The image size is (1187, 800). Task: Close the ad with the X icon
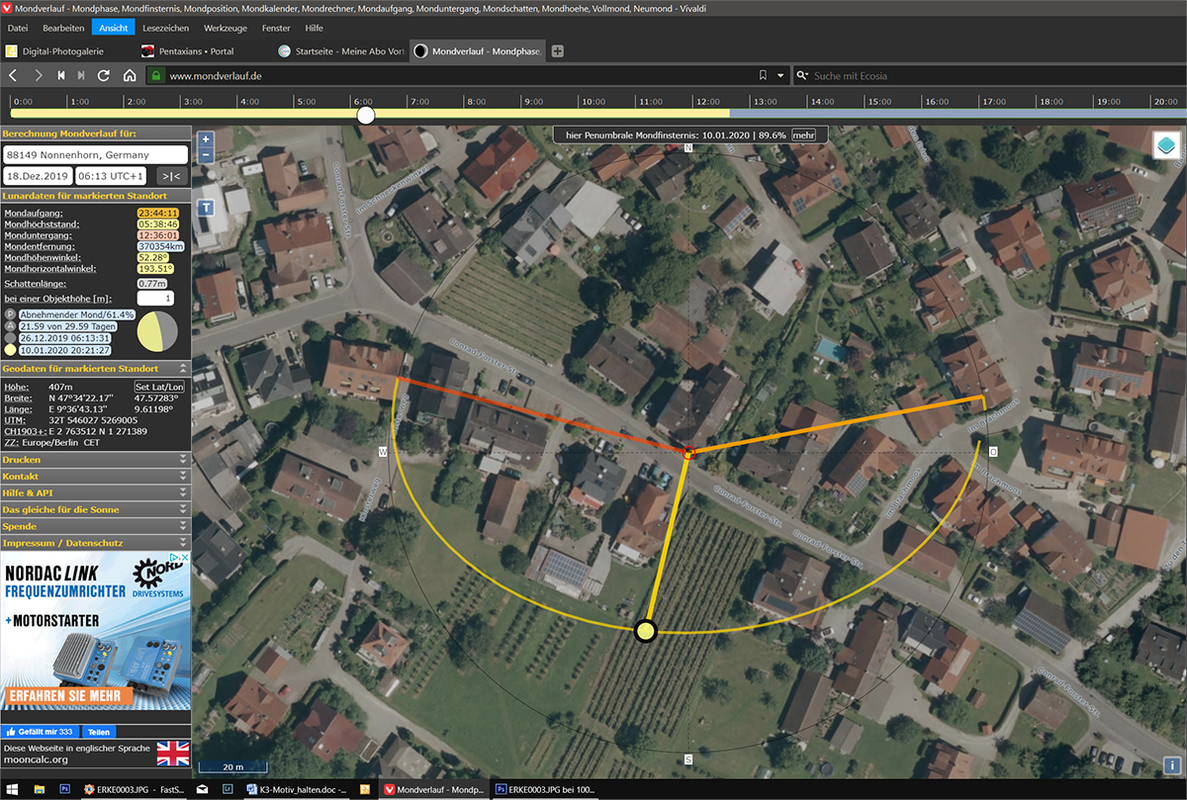pos(184,557)
